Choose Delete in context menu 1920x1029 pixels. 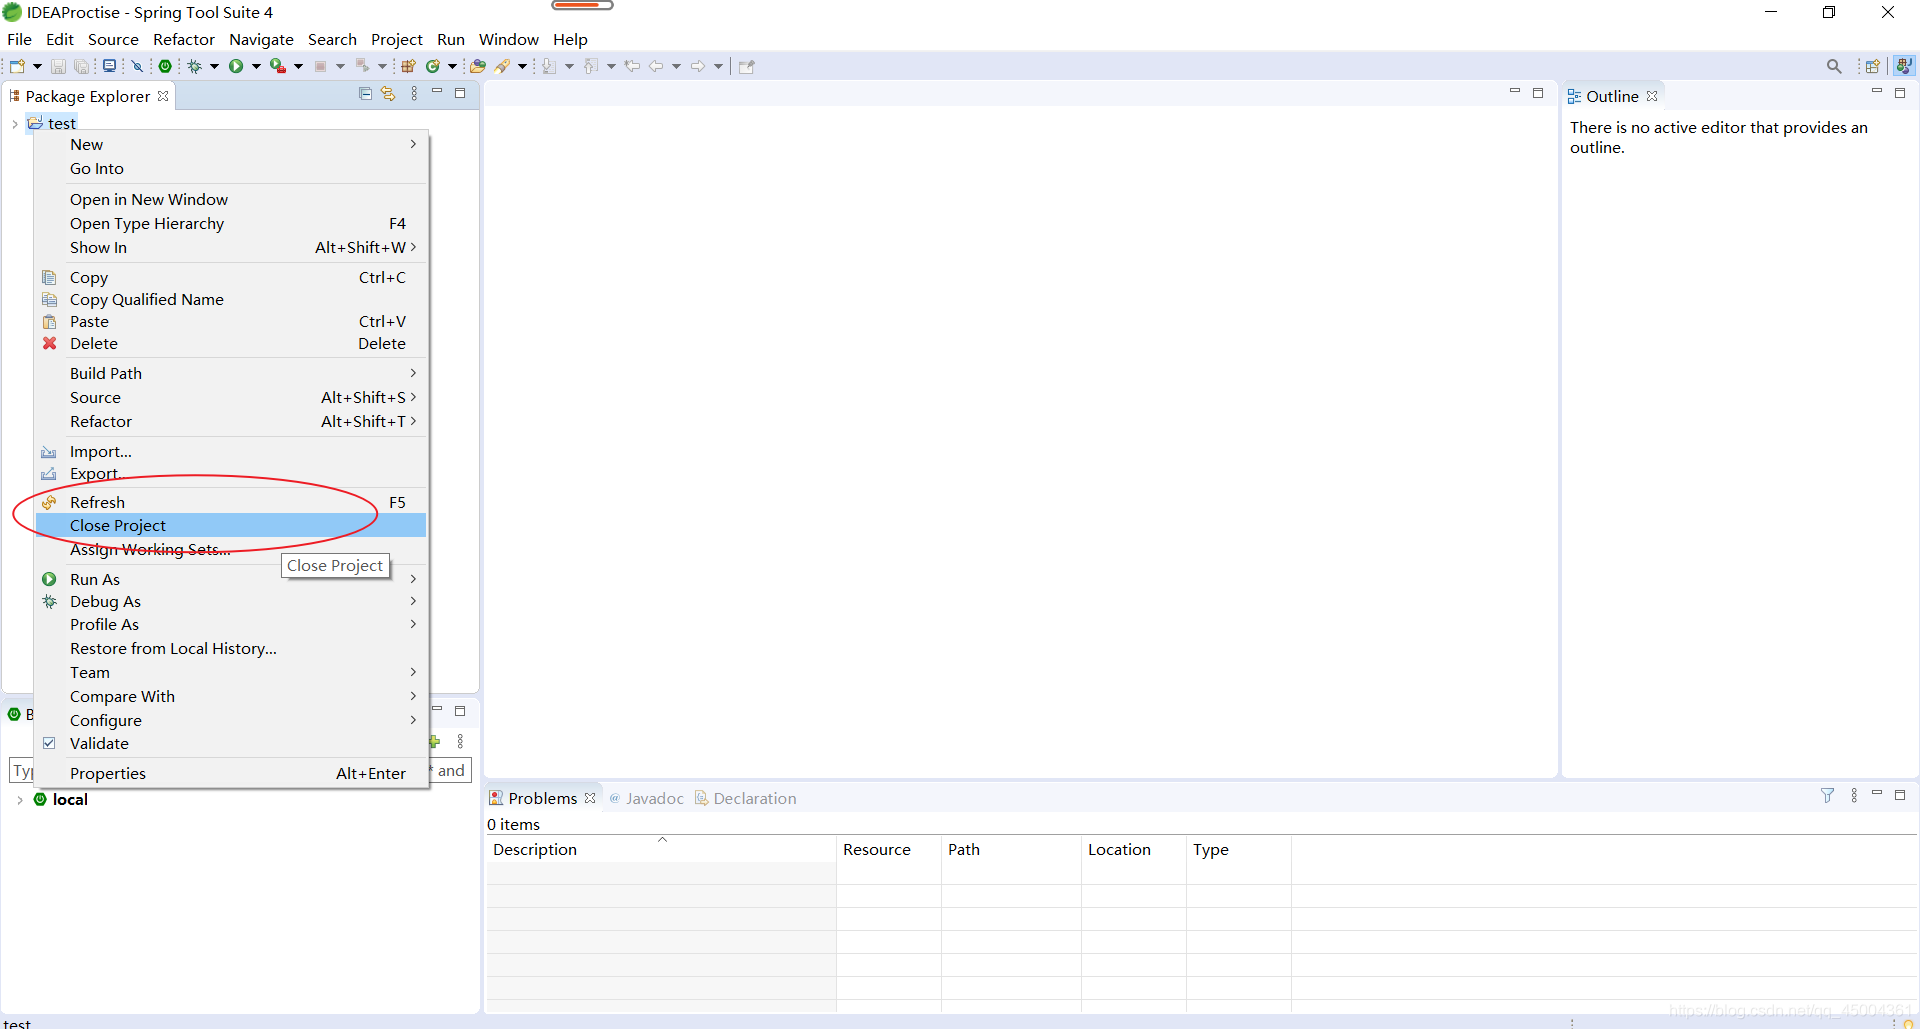point(231,343)
